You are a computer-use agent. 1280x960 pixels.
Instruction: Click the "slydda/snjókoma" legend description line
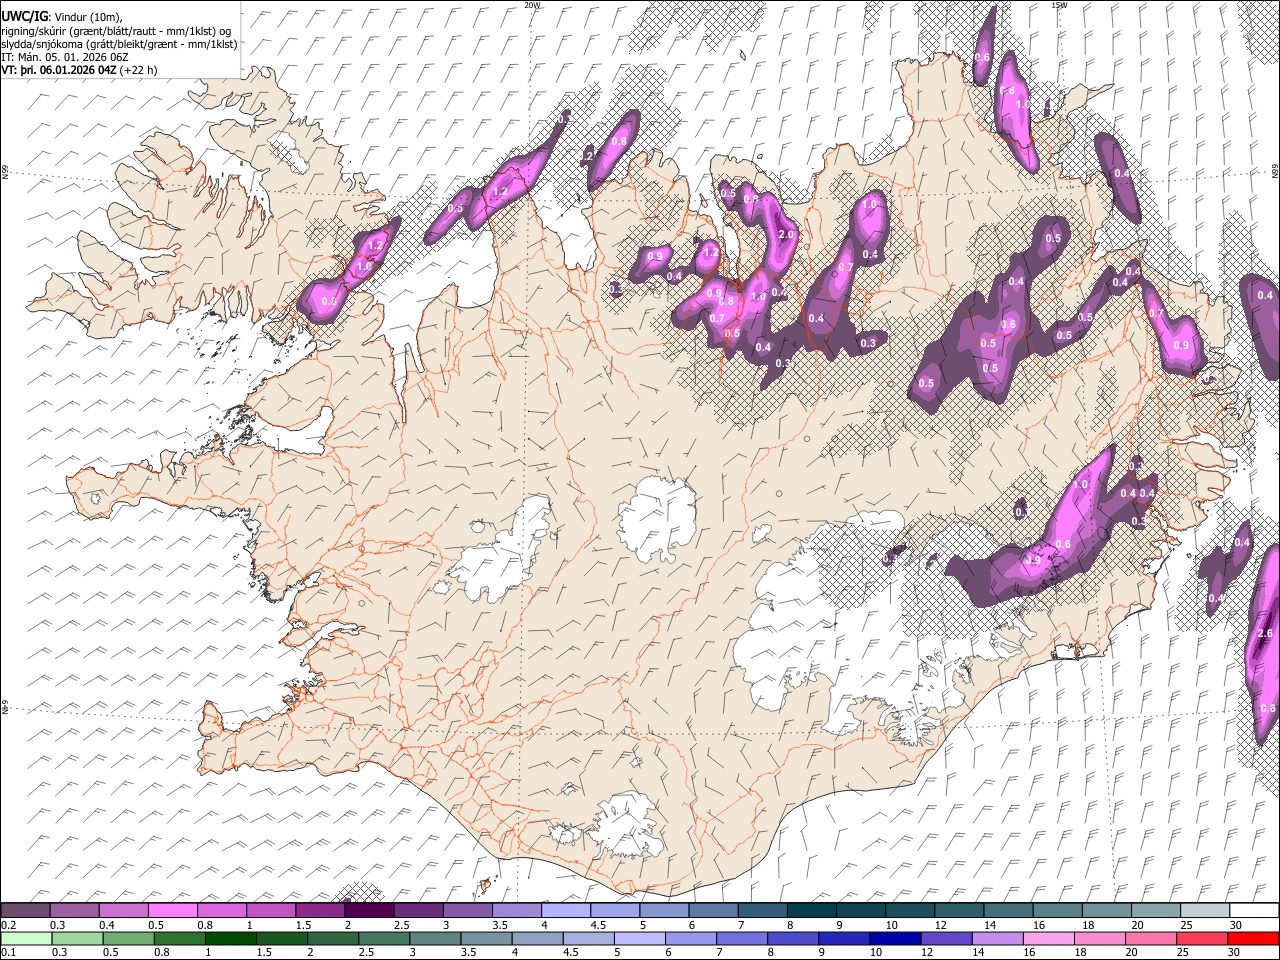click(119, 44)
